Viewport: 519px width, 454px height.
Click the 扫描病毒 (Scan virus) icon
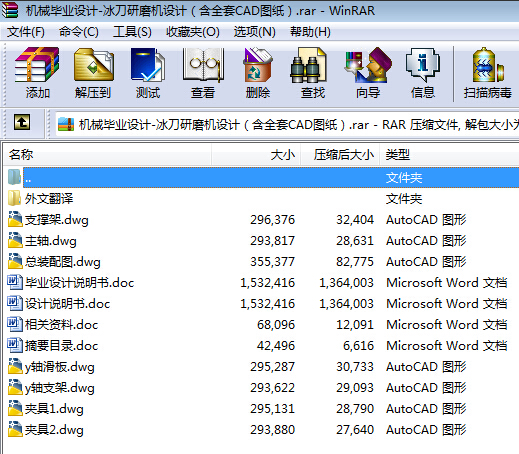click(488, 65)
